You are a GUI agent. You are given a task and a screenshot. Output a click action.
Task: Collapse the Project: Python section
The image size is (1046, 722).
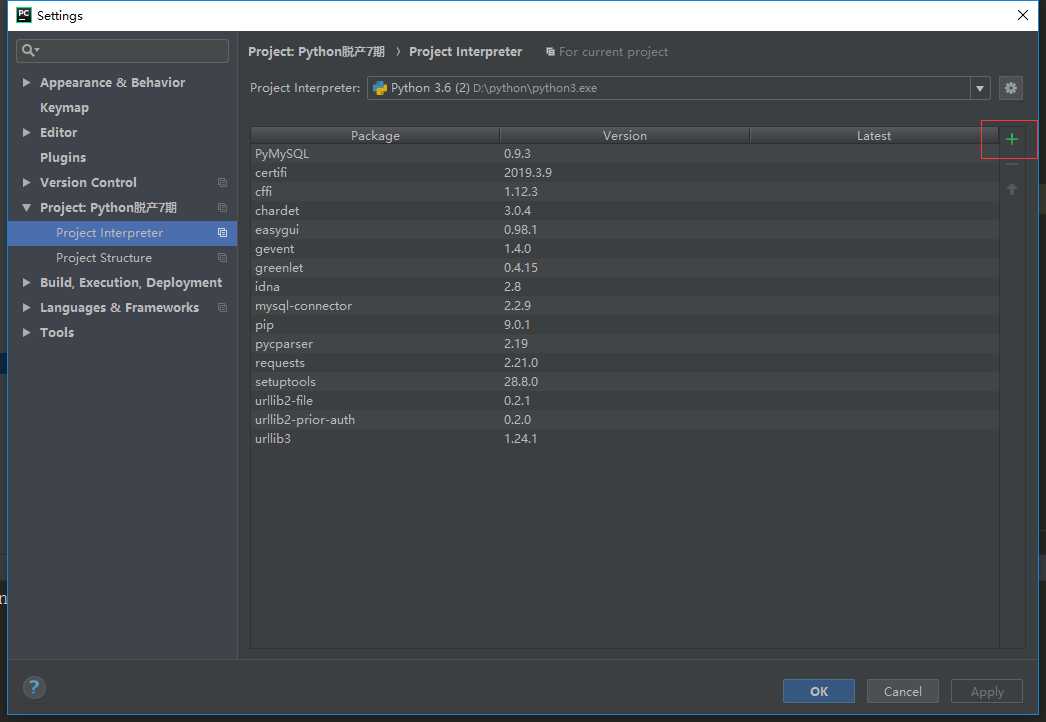click(x=26, y=208)
